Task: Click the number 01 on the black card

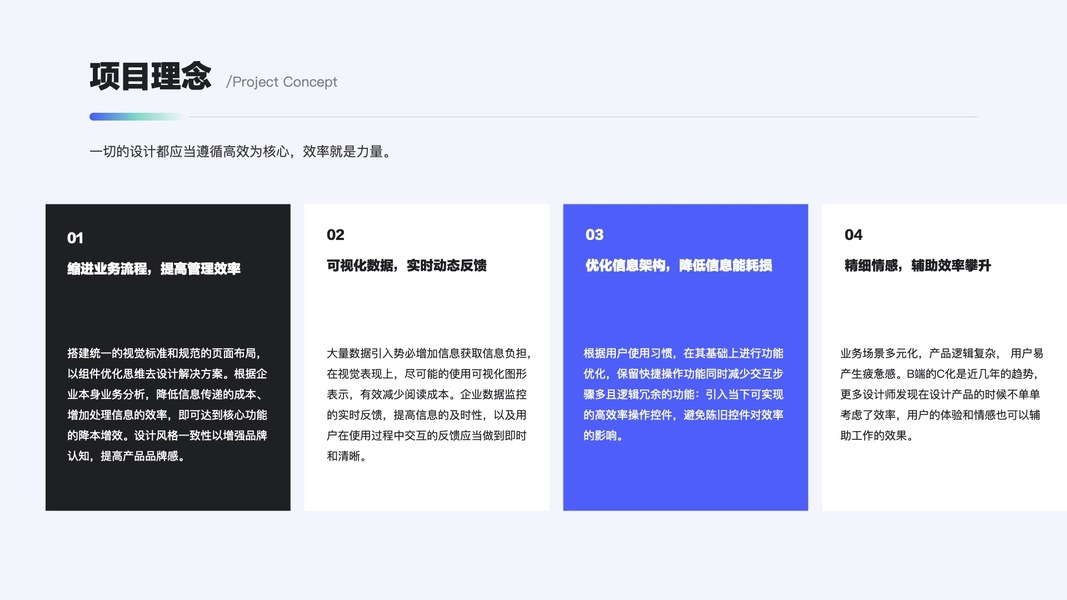Action: click(x=75, y=238)
